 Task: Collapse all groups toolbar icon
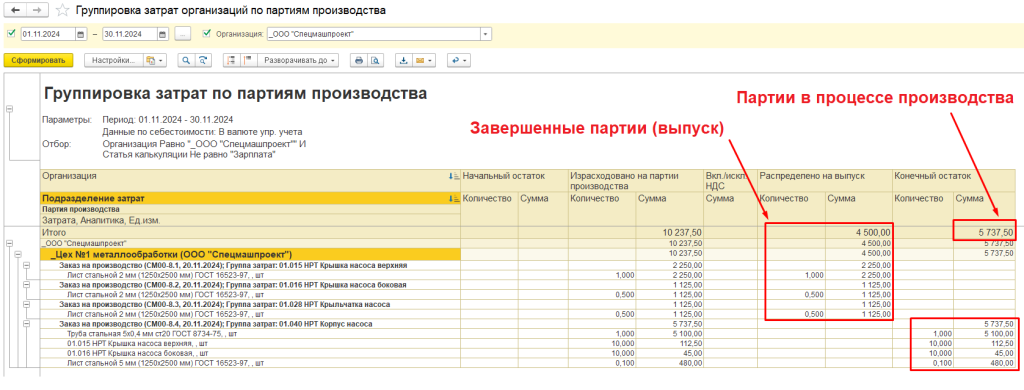tap(231, 60)
